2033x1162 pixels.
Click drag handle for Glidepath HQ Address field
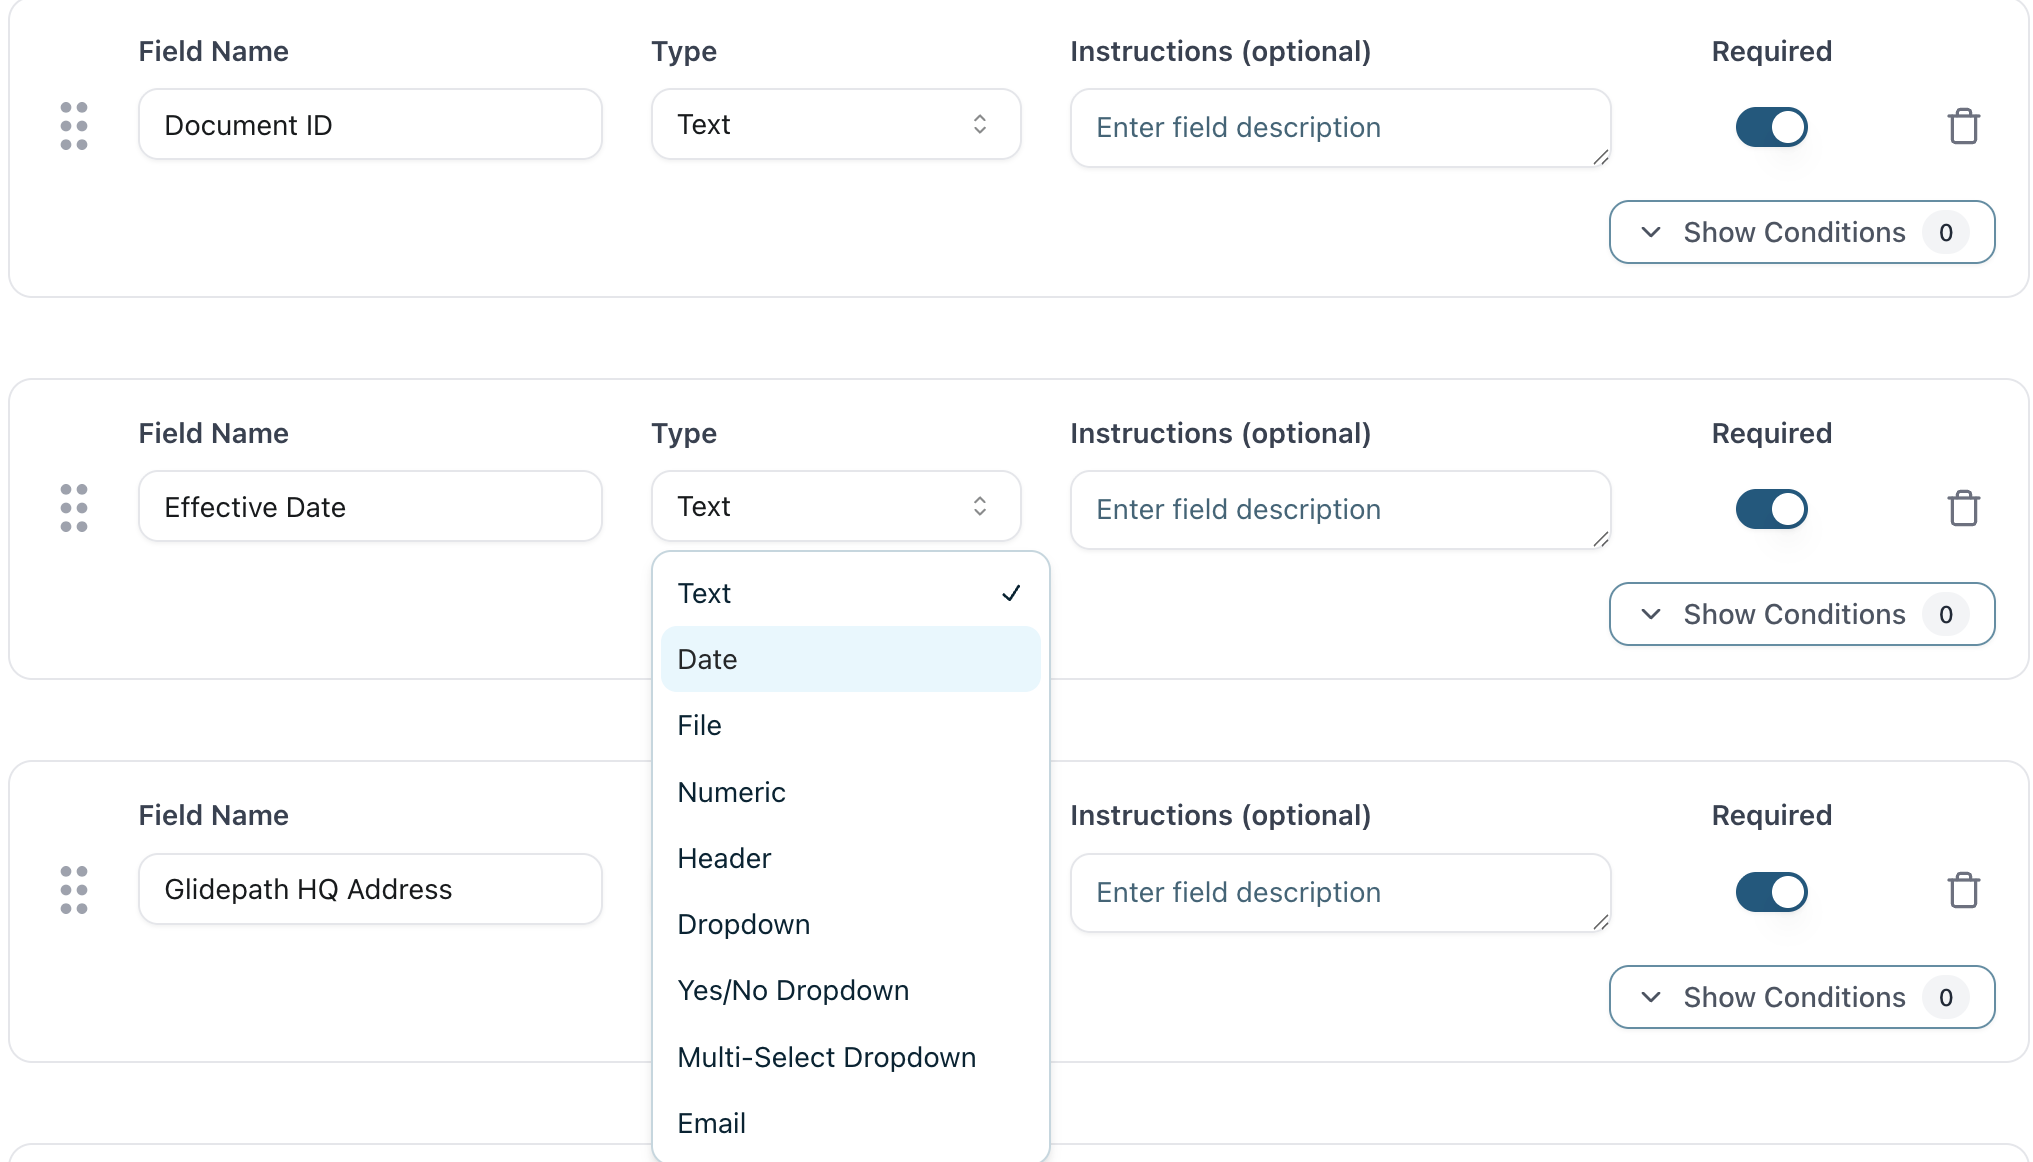[74, 890]
